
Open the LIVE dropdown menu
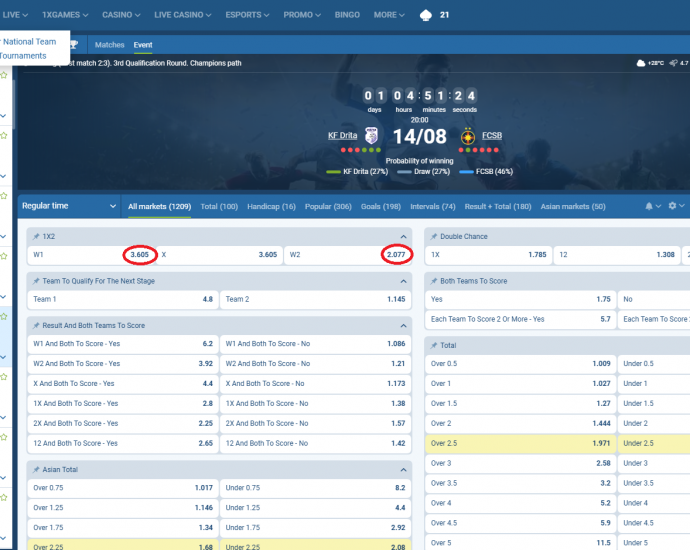[15, 15]
